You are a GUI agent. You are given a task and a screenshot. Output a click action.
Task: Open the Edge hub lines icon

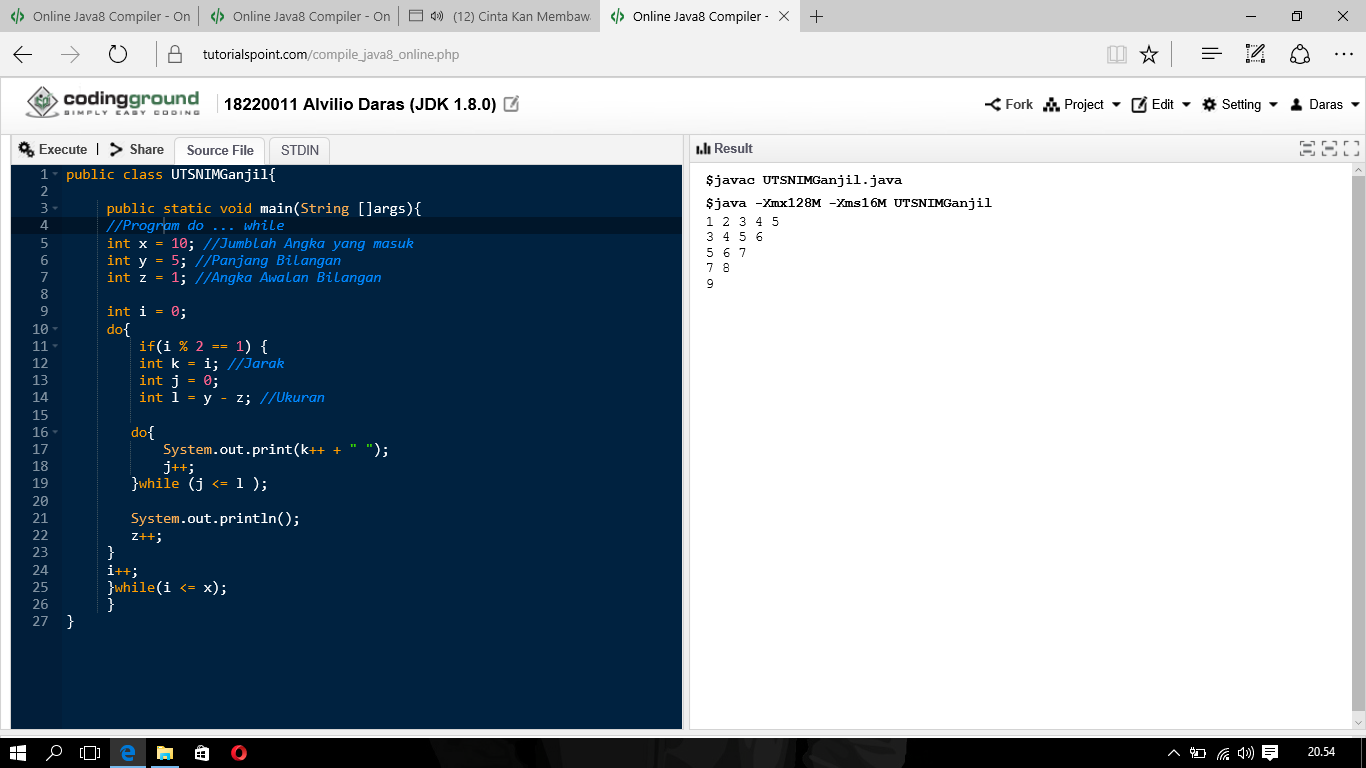(1212, 54)
